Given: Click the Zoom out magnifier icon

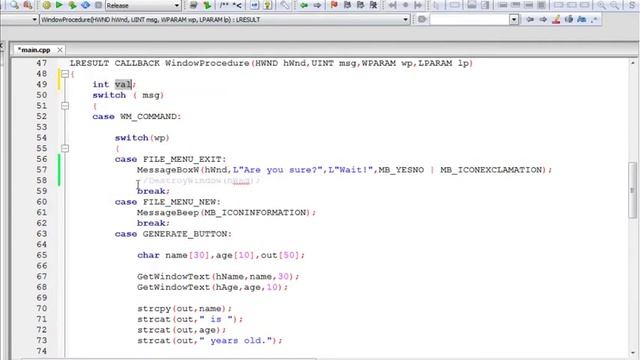Looking at the screenshot, I should (615, 5).
